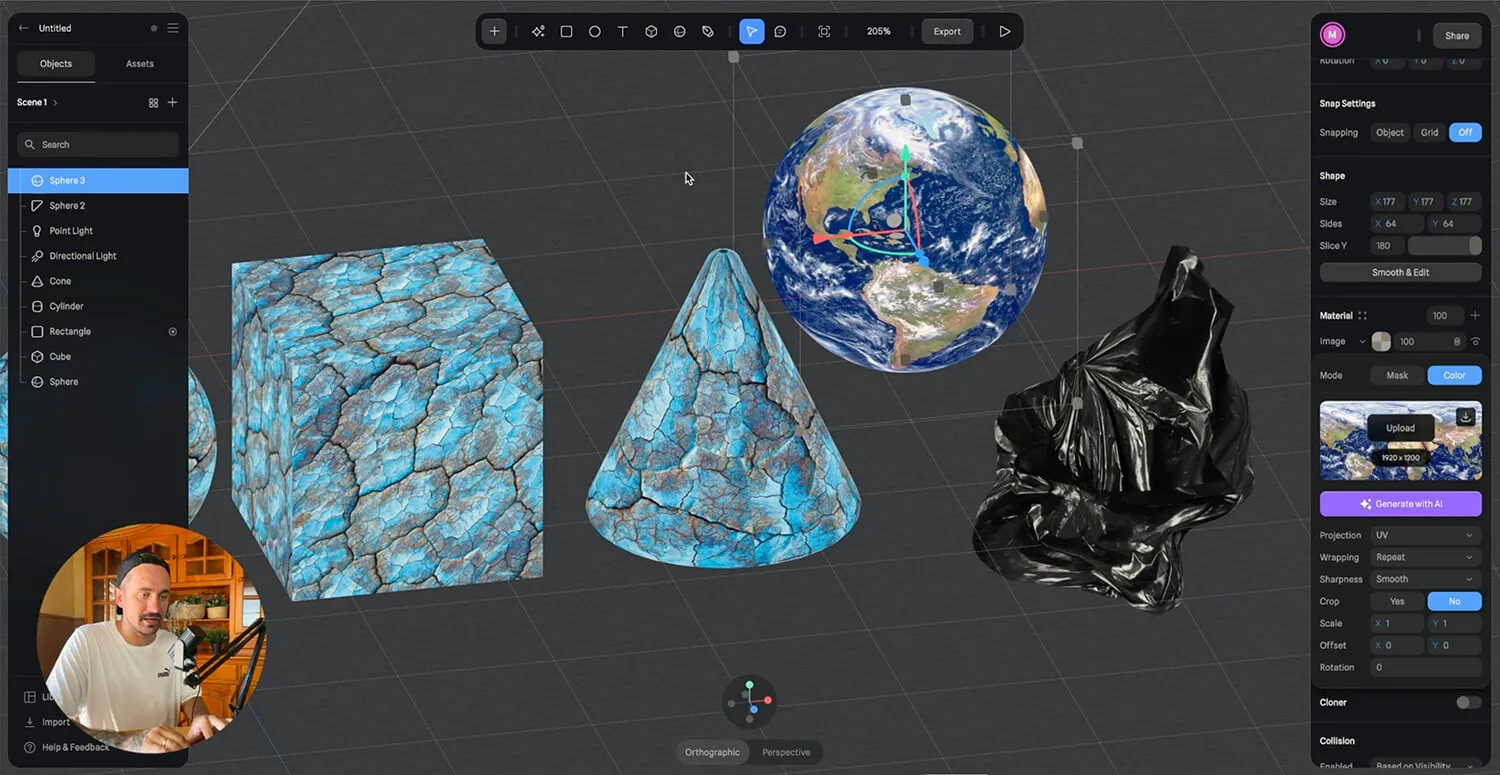The width and height of the screenshot is (1500, 775).
Task: Click the Export button
Action: click(947, 31)
